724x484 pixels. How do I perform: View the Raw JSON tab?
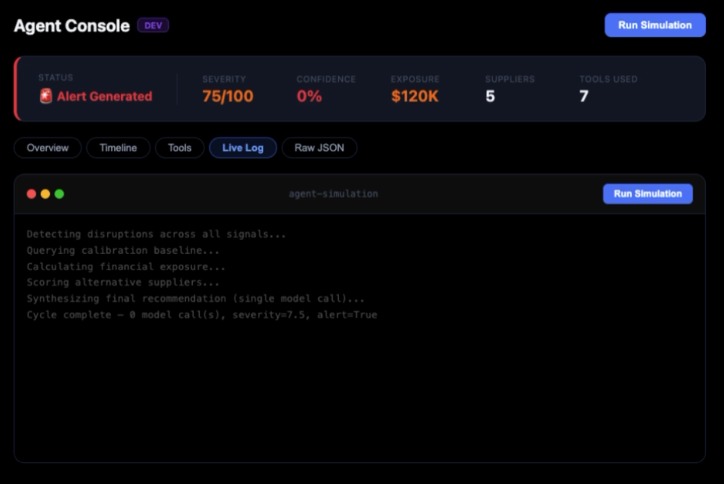tap(319, 148)
